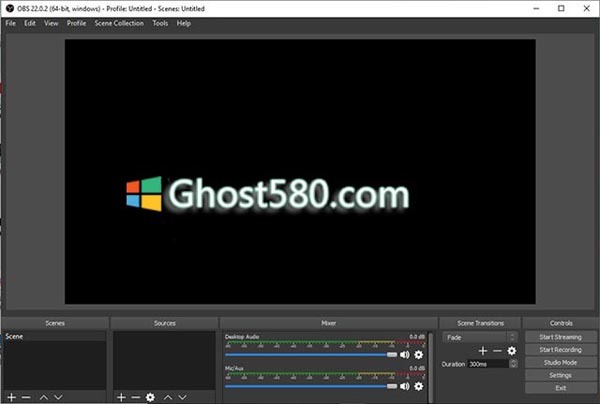Click Start Streaming button

[561, 337]
